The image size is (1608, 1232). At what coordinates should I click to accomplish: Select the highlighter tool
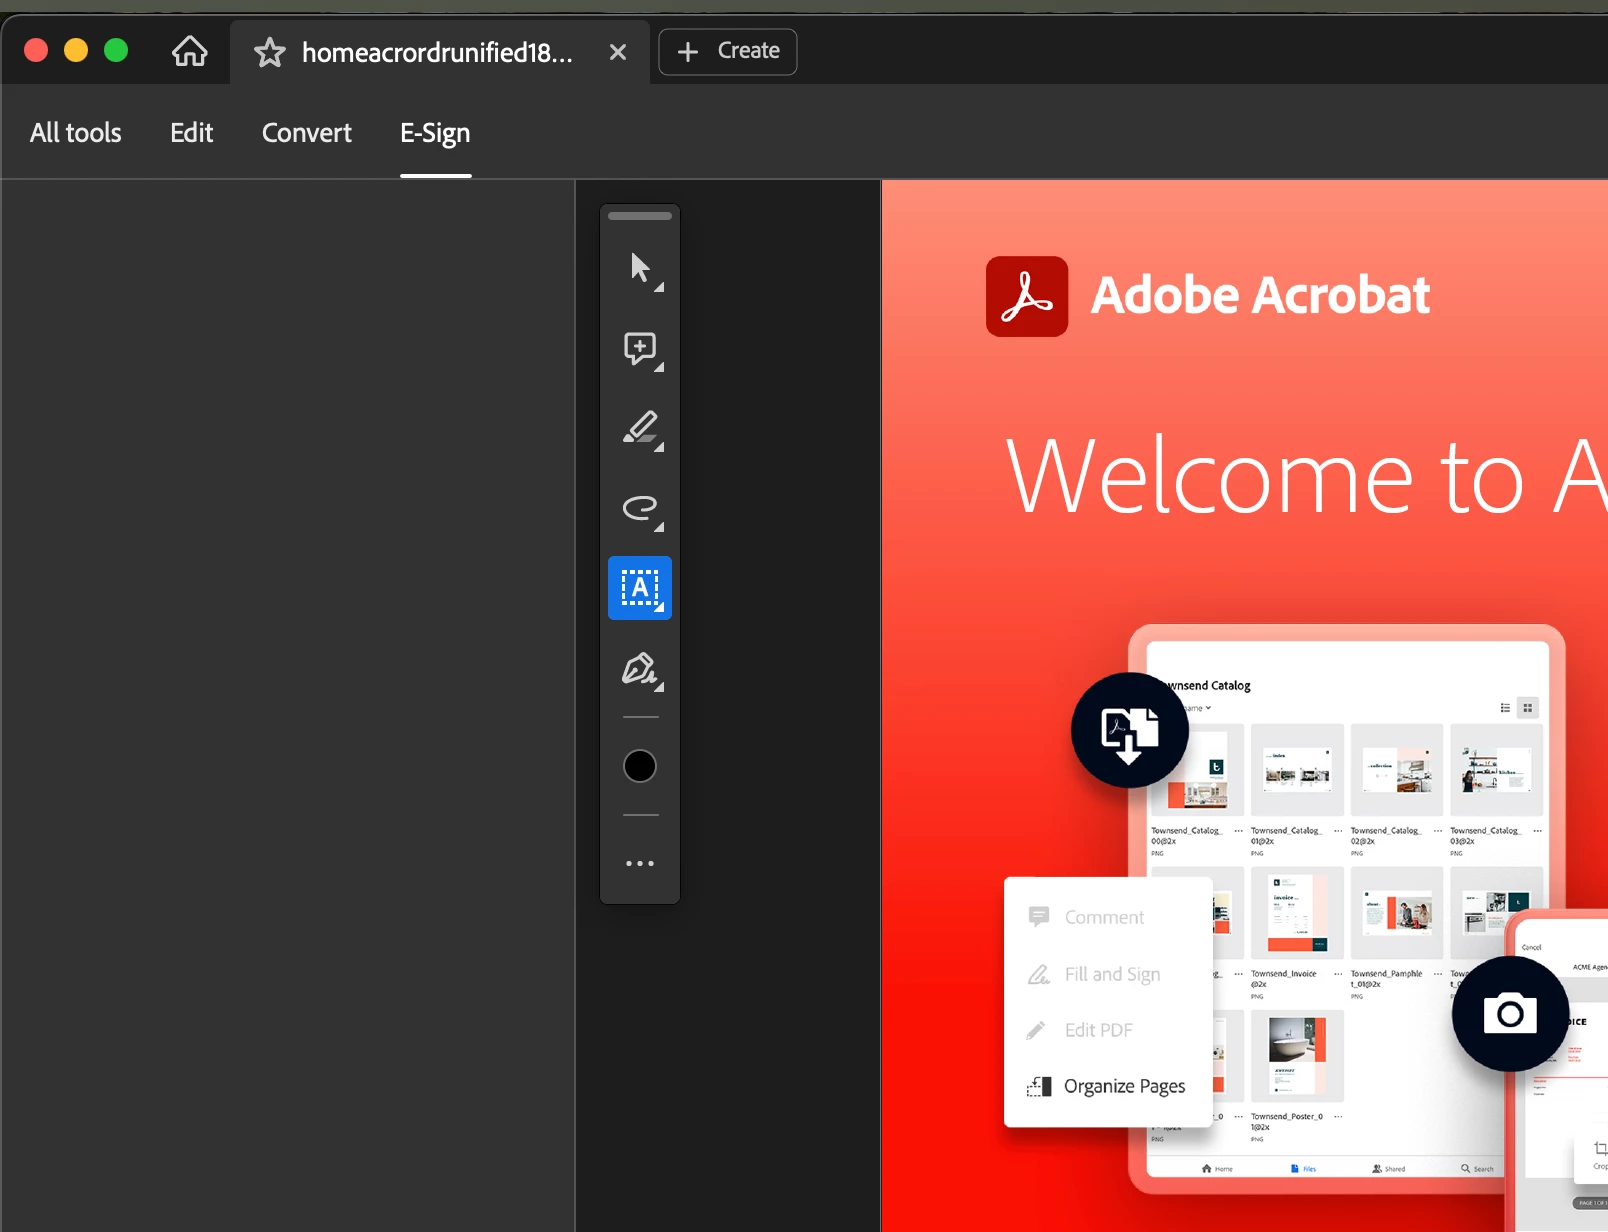coord(640,428)
